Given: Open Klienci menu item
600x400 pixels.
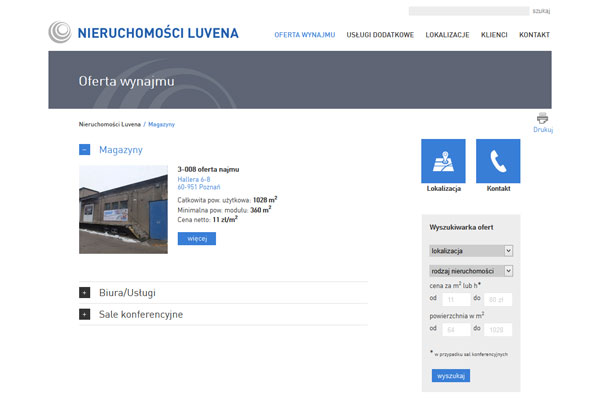Looking at the screenshot, I should (x=494, y=35).
